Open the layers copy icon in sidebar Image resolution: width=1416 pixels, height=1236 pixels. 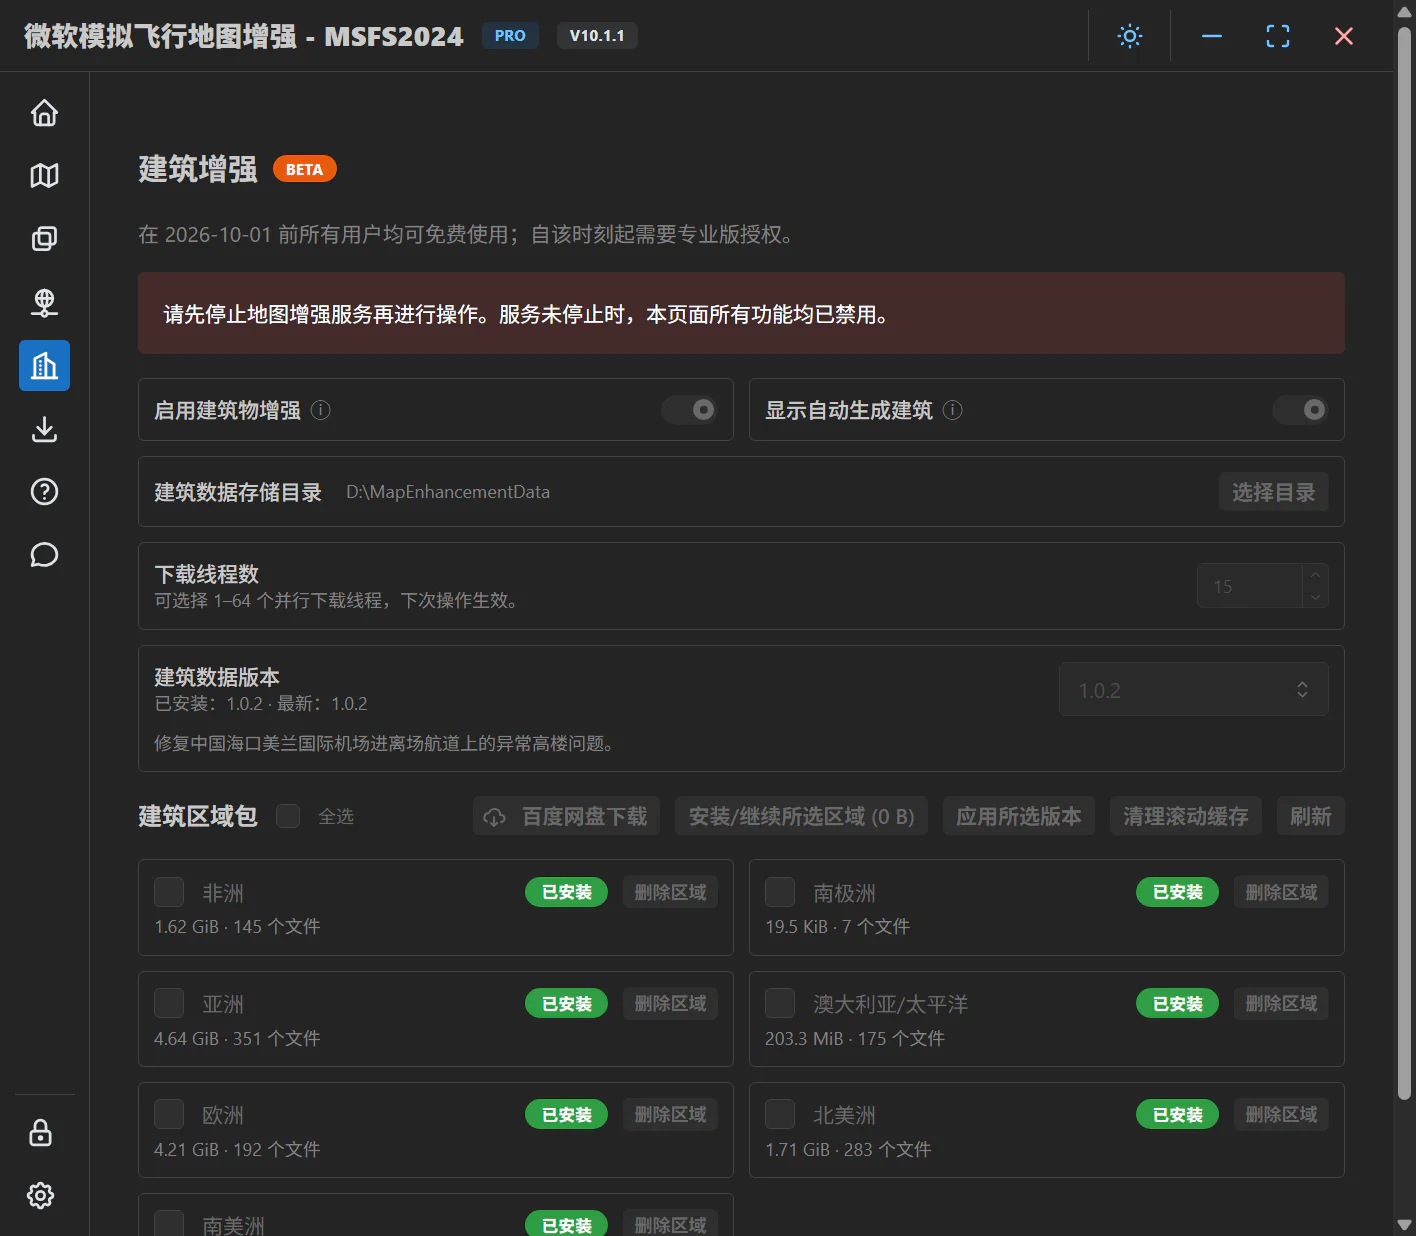point(44,239)
